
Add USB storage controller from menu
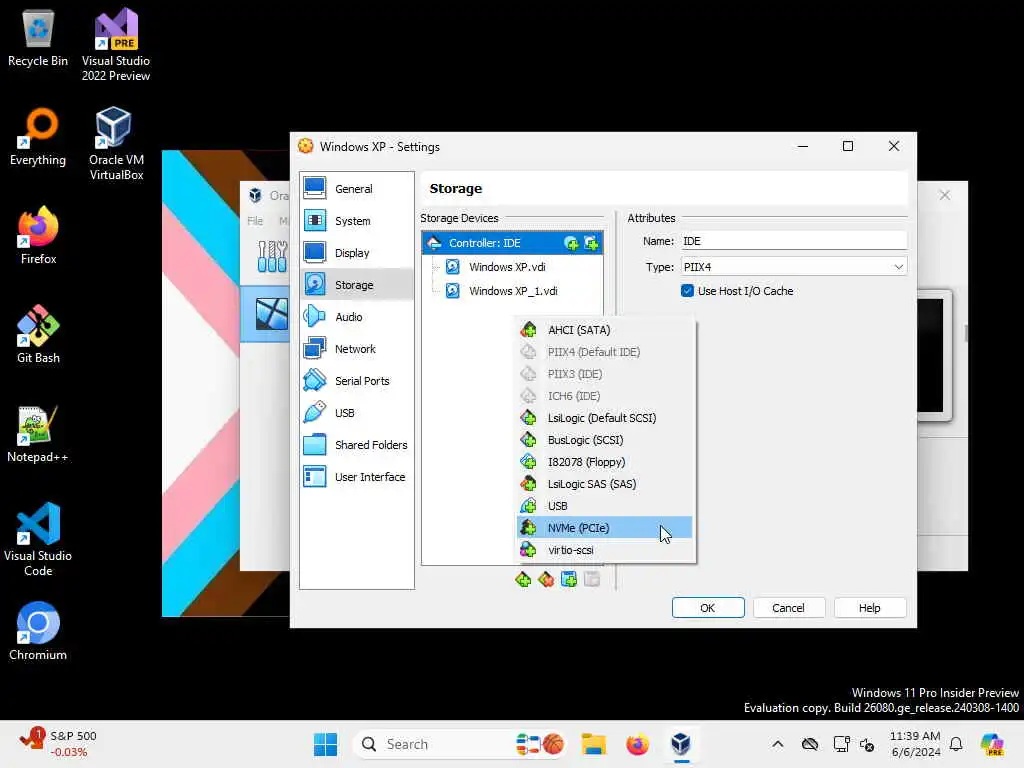point(604,506)
